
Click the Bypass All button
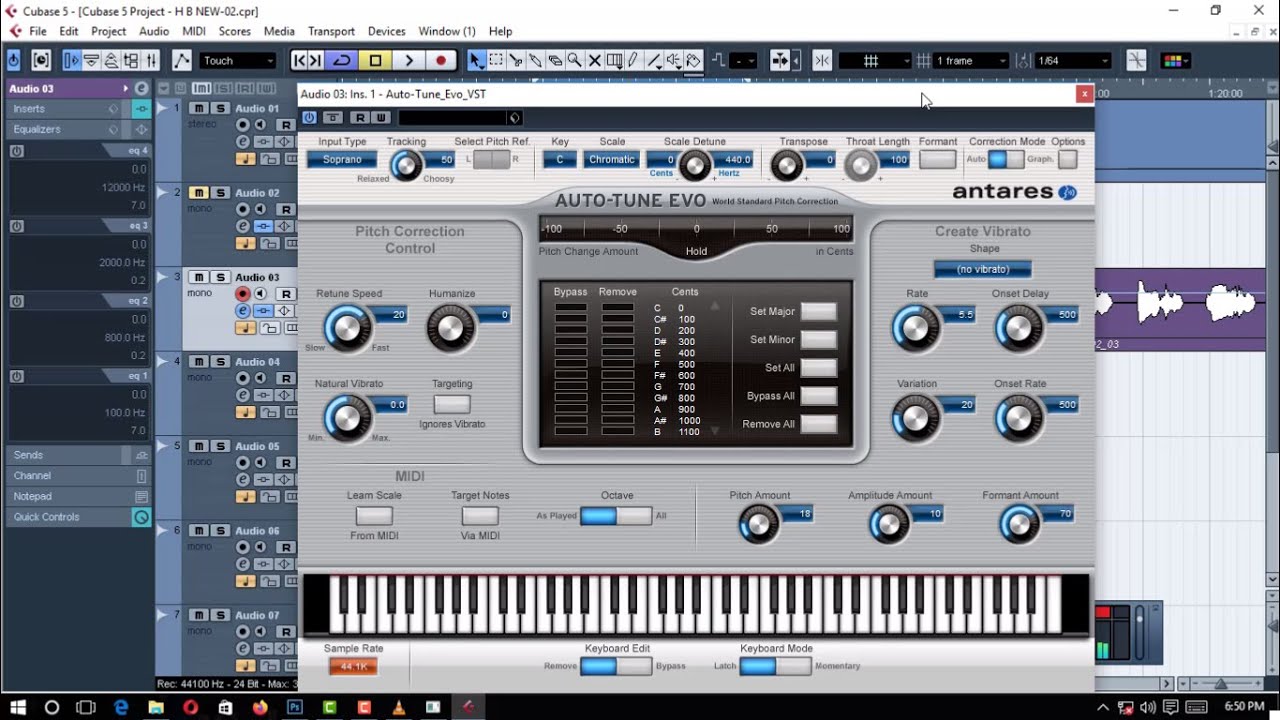[818, 396]
